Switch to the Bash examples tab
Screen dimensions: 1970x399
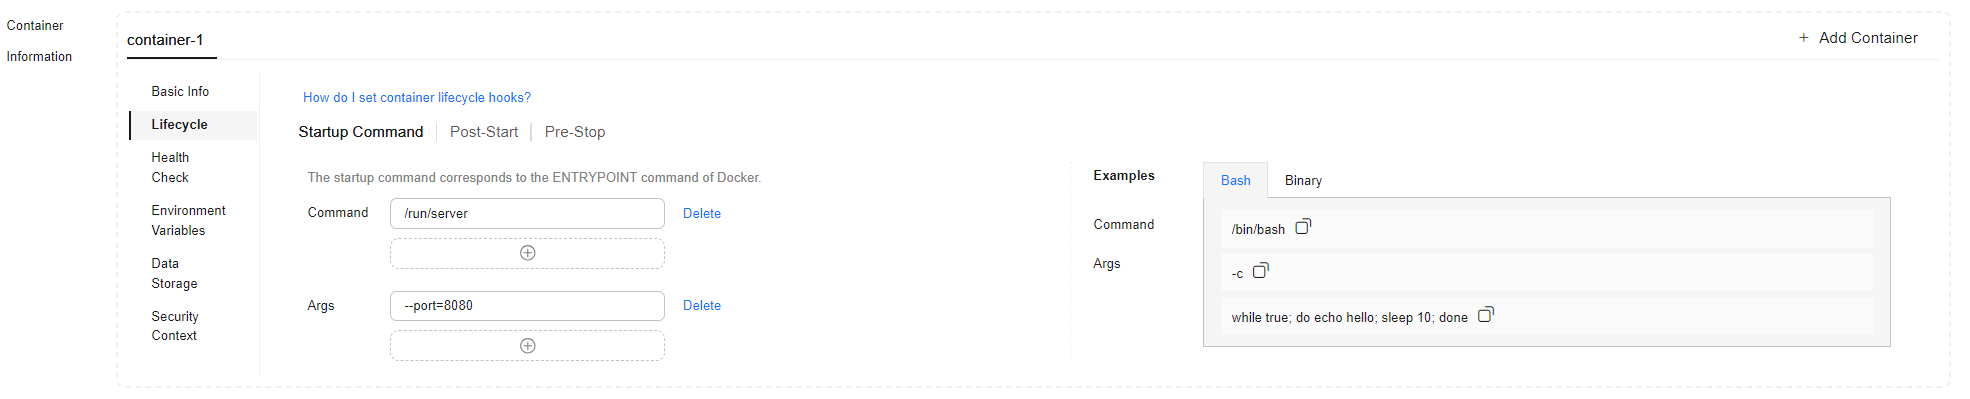click(x=1236, y=180)
